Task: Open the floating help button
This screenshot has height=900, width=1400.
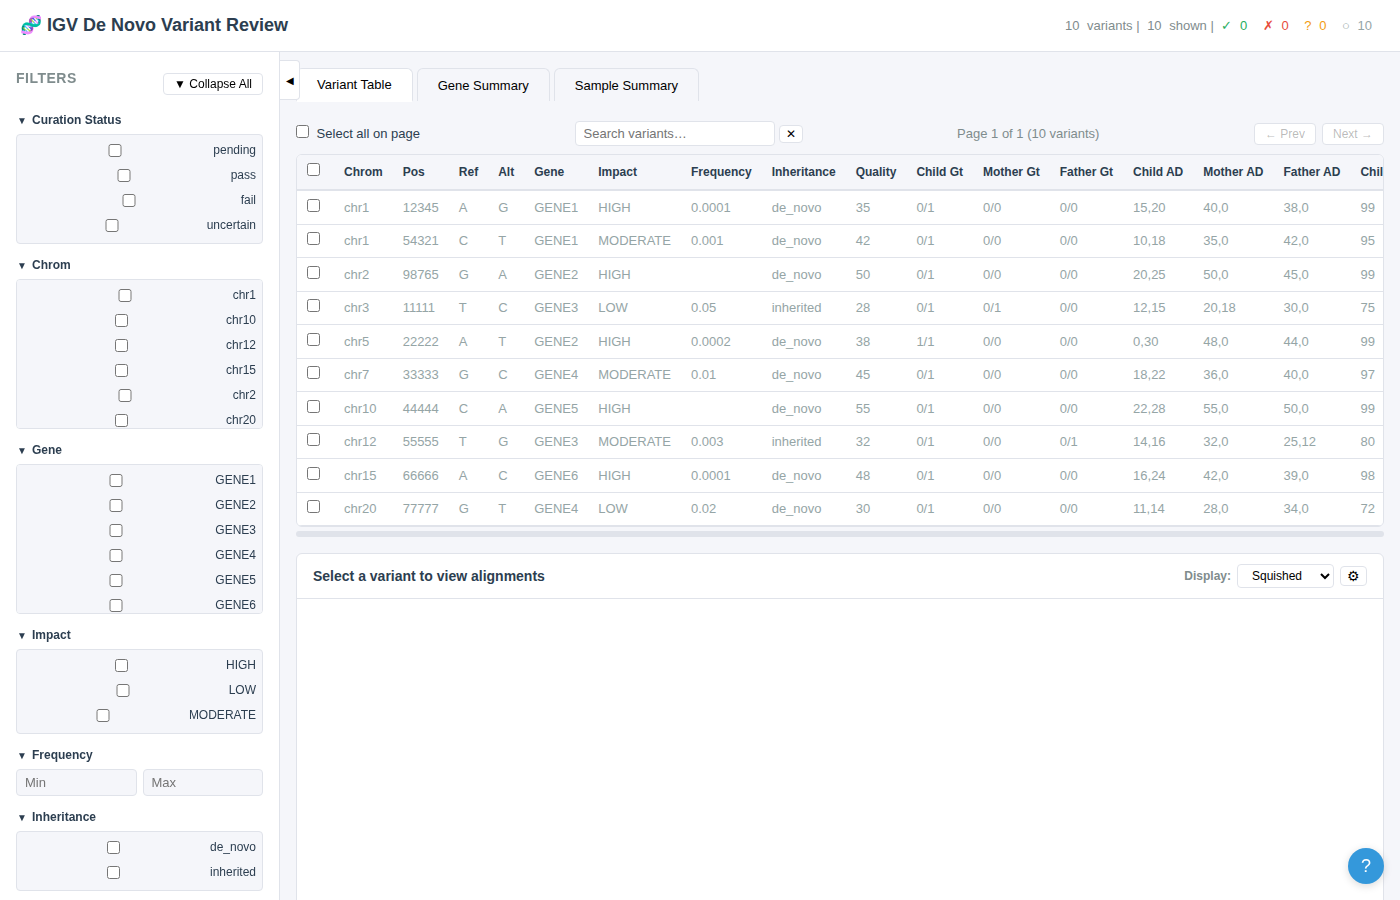Action: [1366, 866]
